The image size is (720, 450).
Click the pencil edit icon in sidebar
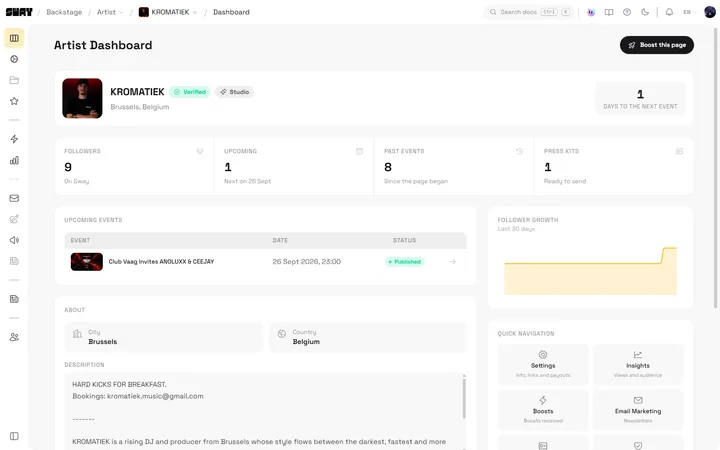point(14,219)
